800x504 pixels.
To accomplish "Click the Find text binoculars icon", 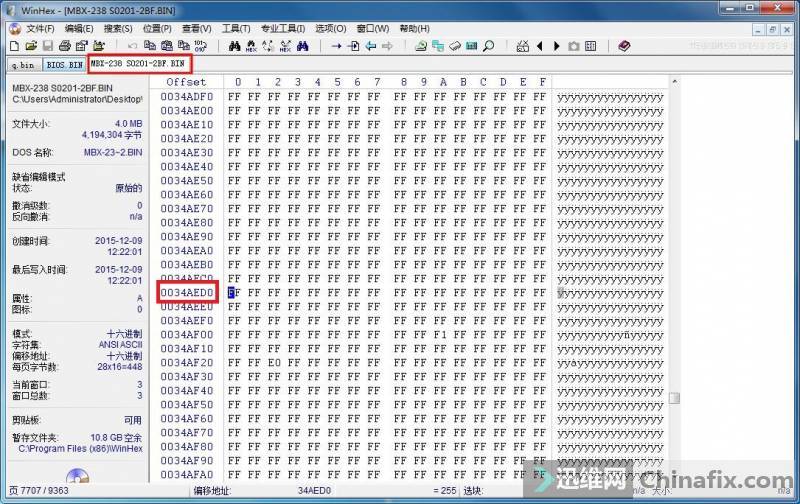I will tap(235, 46).
